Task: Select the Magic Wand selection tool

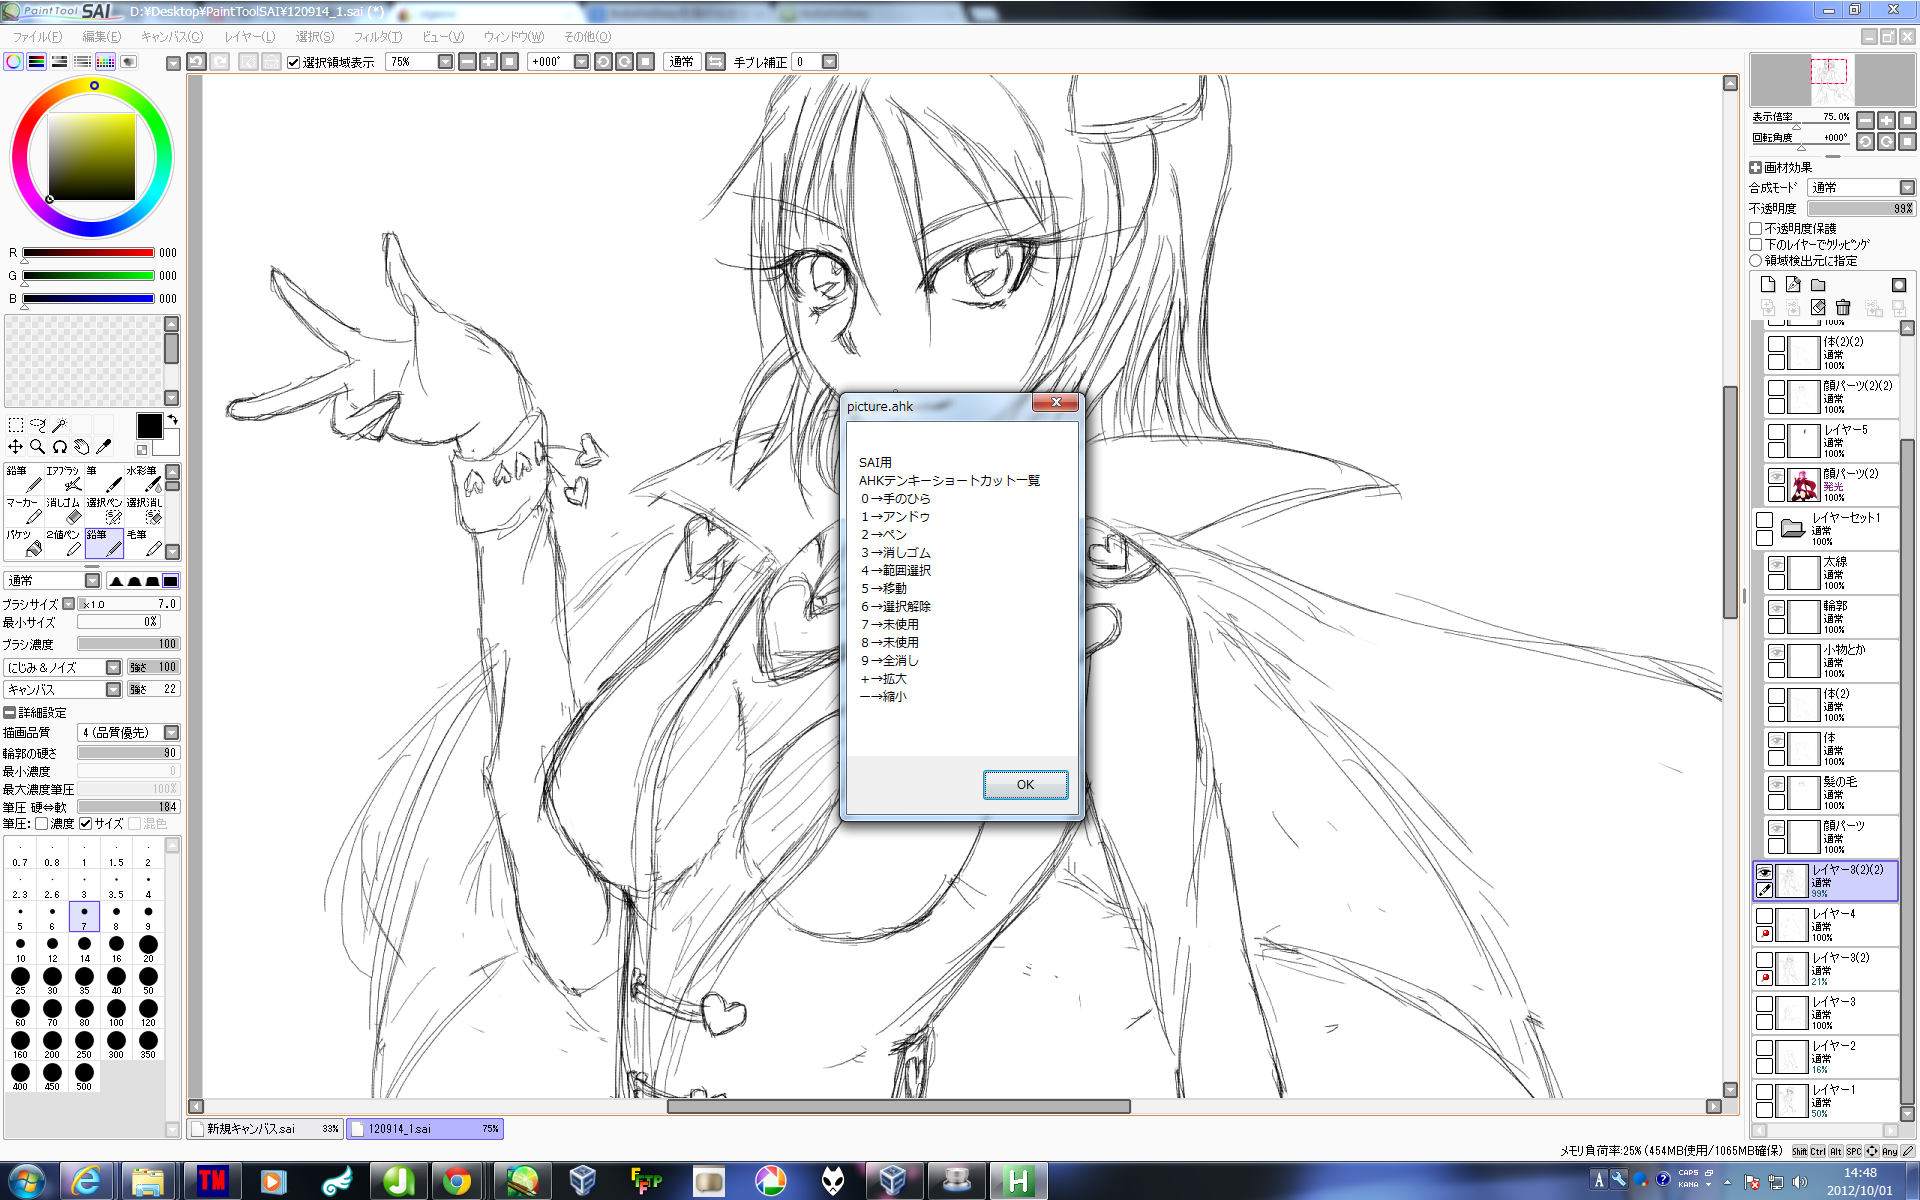Action: click(x=60, y=425)
